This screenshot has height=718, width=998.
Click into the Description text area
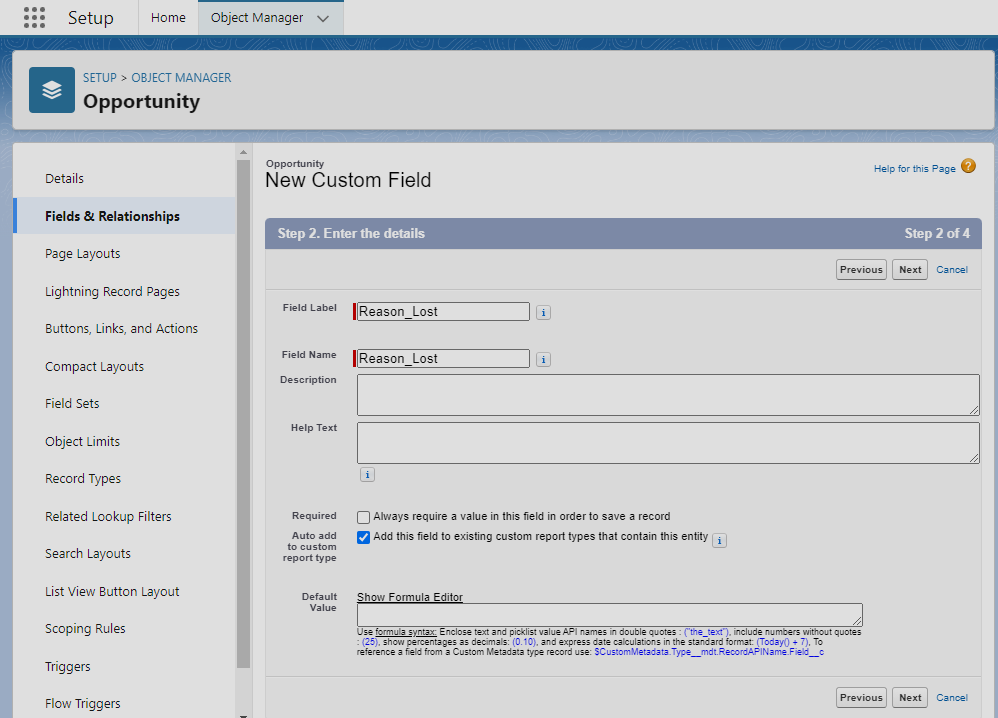coord(668,395)
